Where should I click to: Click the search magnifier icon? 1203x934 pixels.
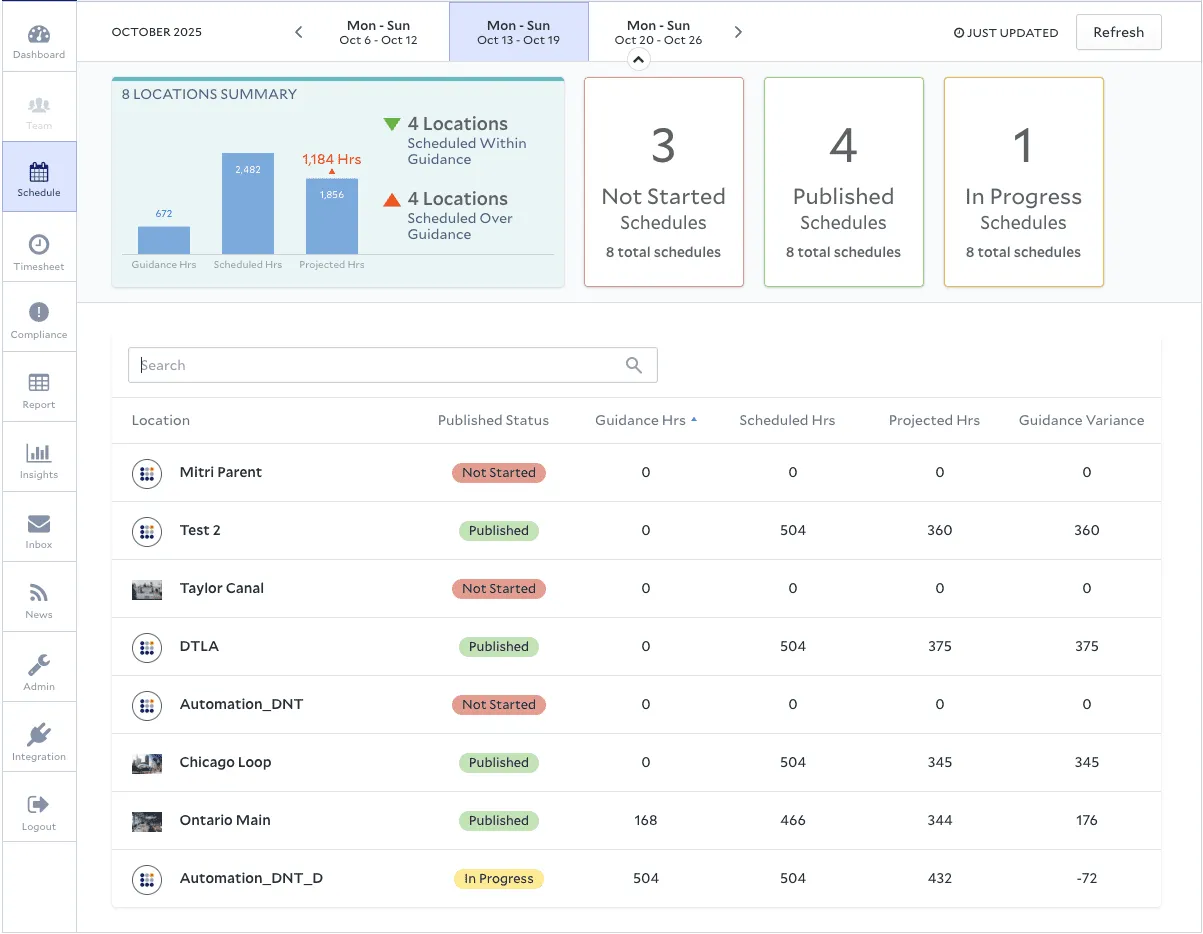tap(634, 365)
